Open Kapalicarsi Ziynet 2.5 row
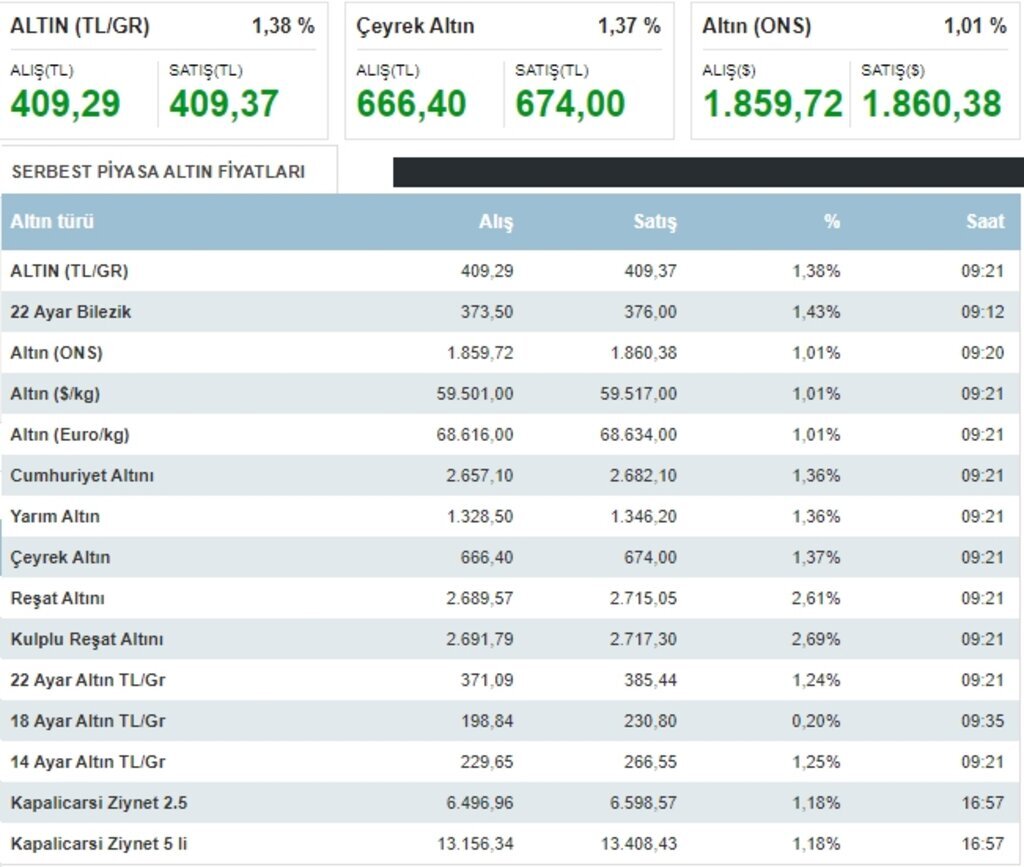 [99, 803]
